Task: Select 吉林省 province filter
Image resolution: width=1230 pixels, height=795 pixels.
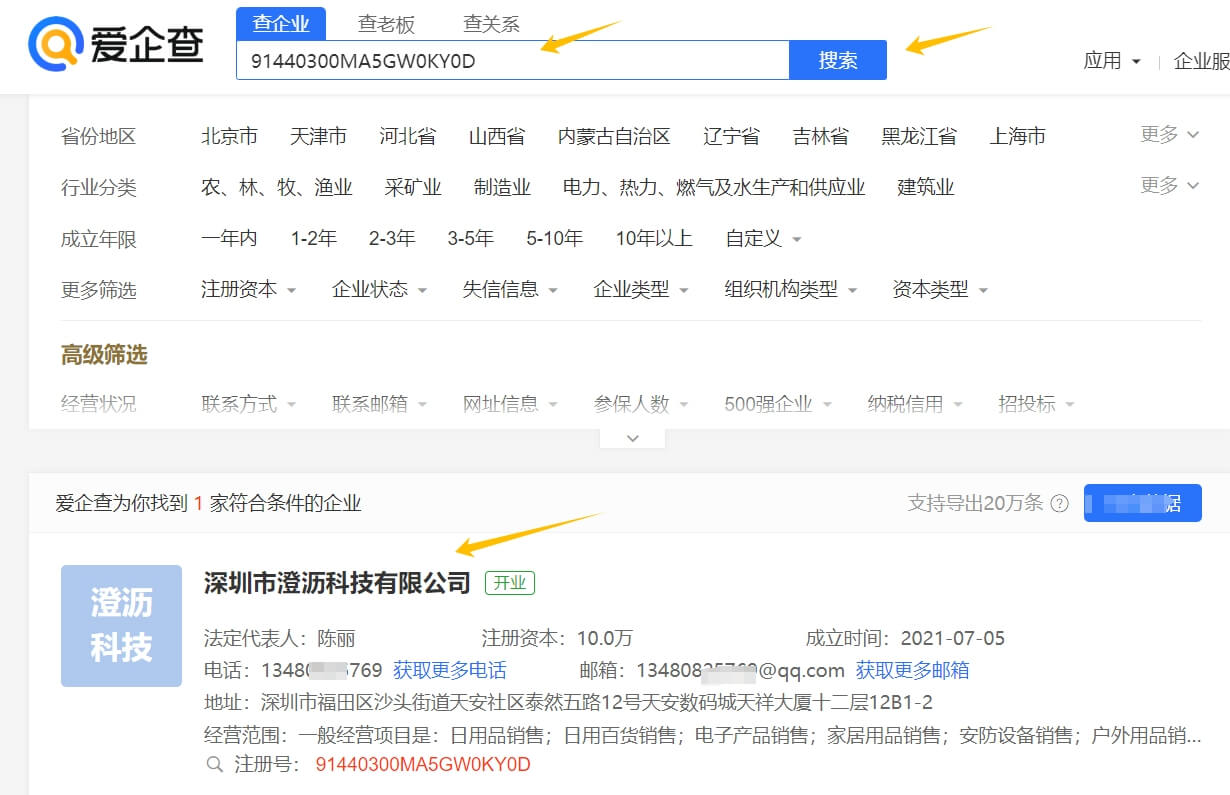Action: tap(821, 136)
